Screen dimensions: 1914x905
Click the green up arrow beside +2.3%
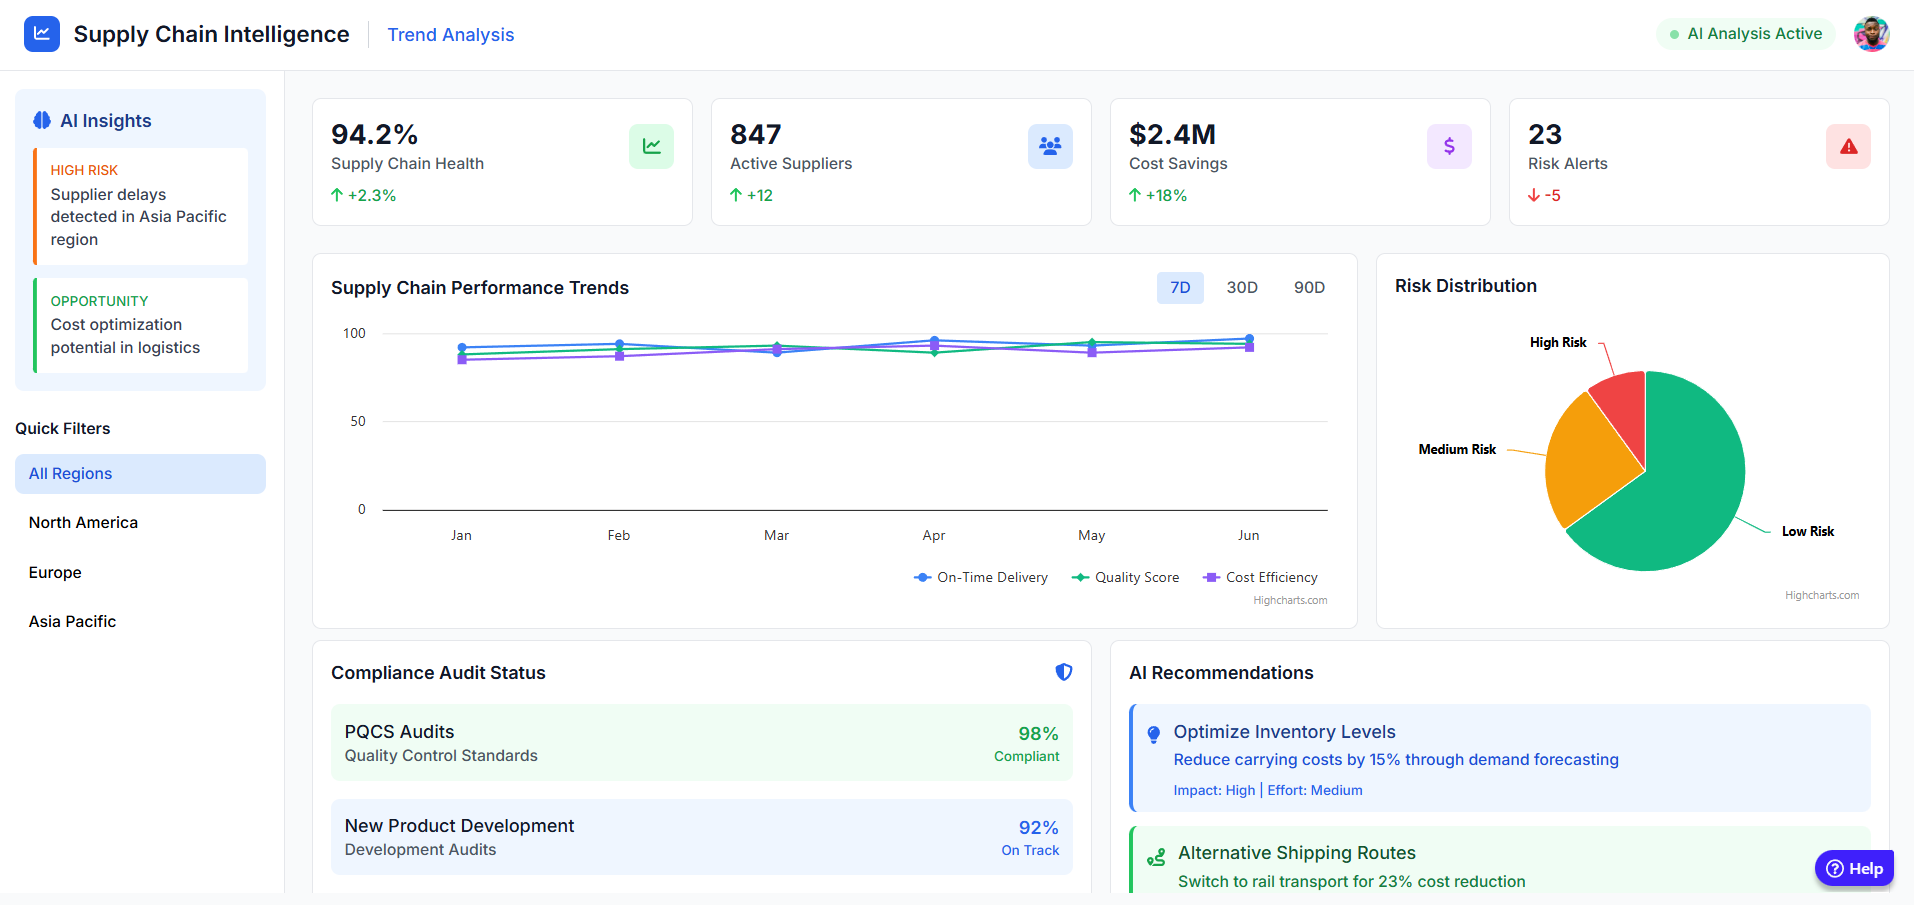(337, 195)
